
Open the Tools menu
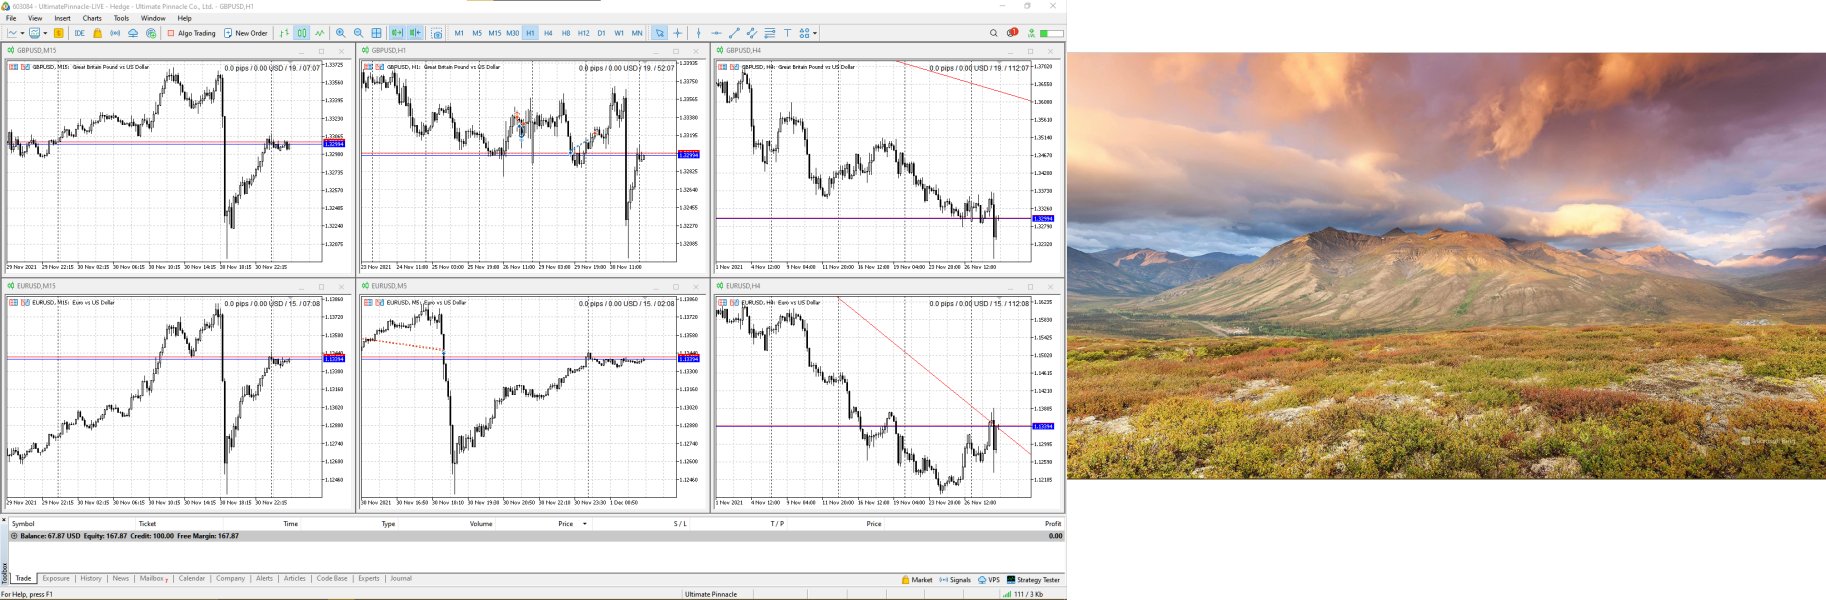click(x=121, y=18)
